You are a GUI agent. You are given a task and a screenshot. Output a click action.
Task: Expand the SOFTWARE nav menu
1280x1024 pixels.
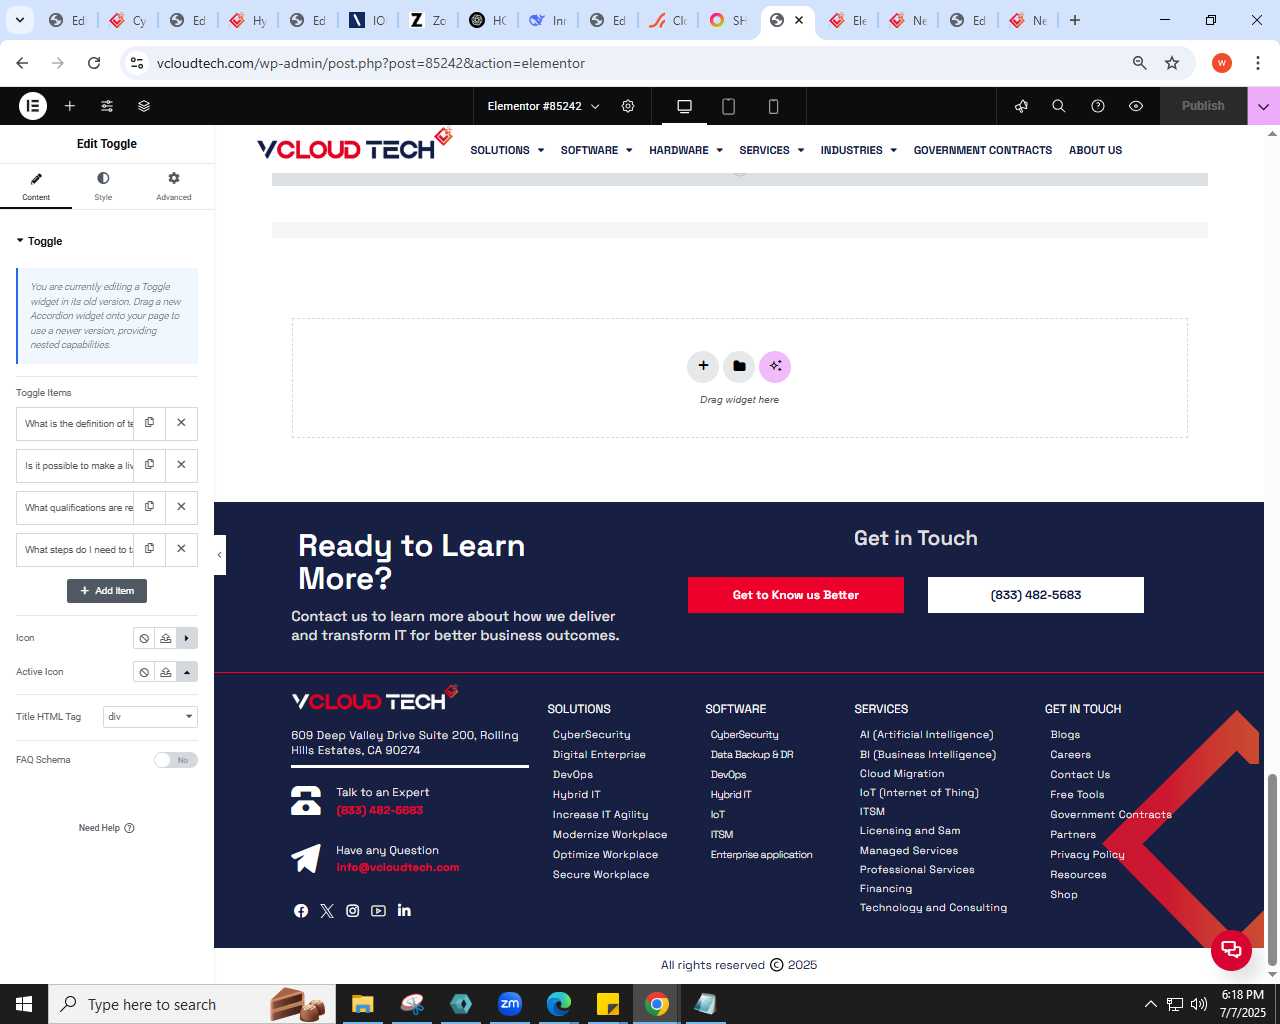[x=596, y=150]
